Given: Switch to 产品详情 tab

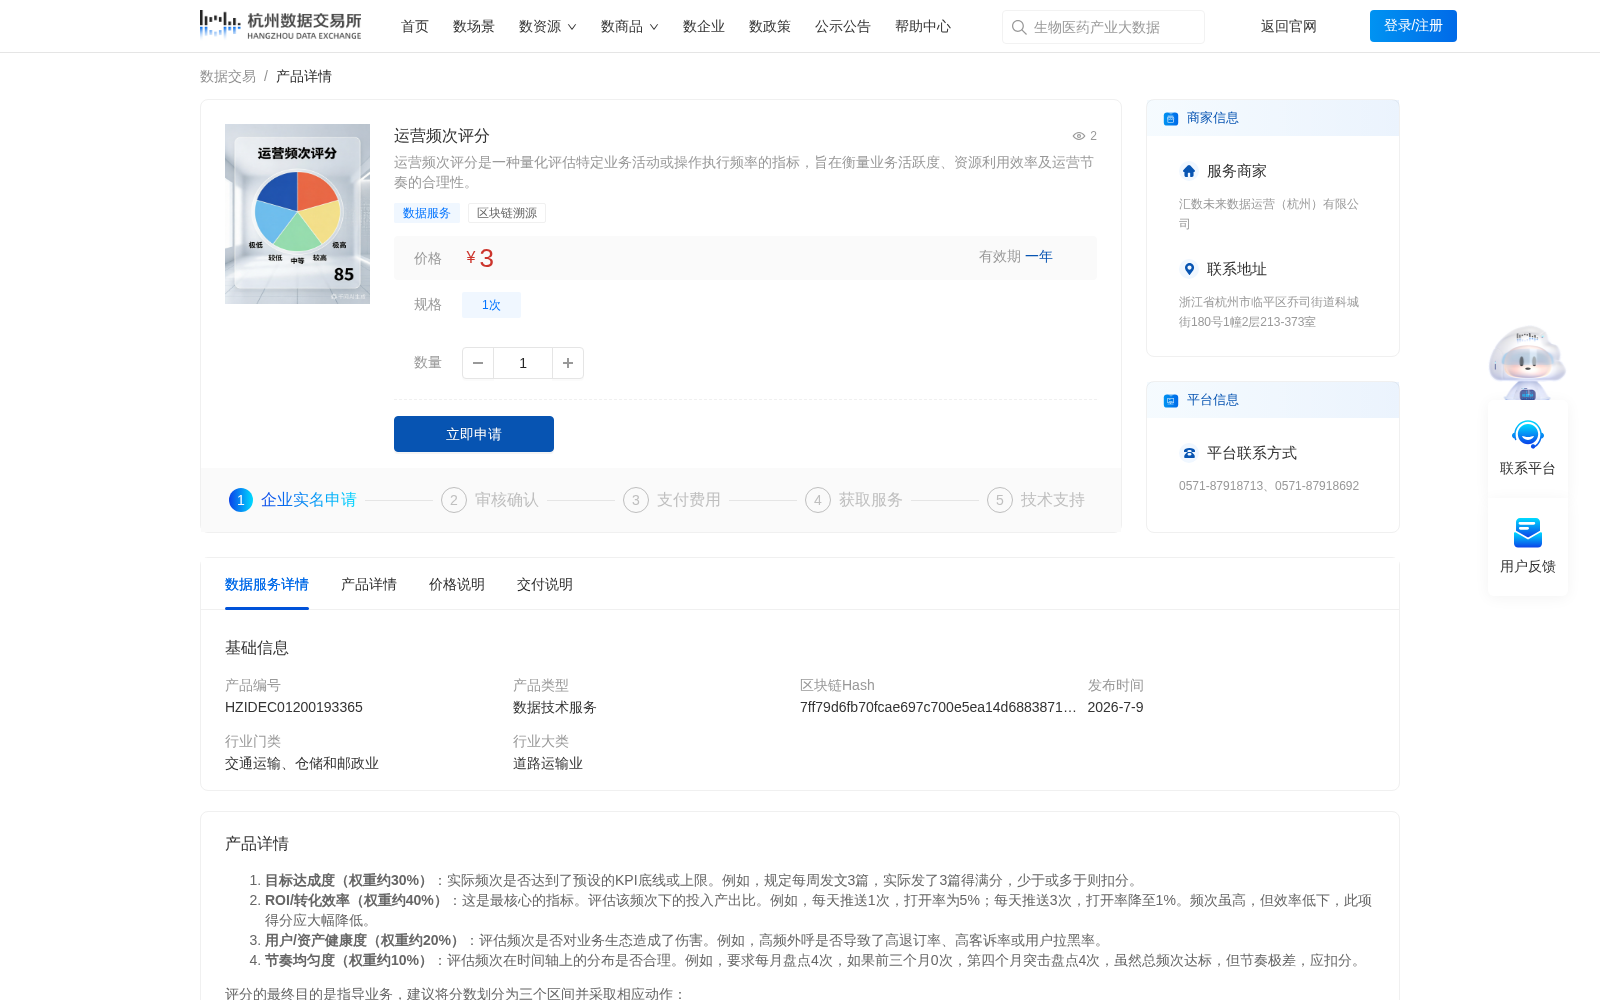Looking at the screenshot, I should pos(369,584).
